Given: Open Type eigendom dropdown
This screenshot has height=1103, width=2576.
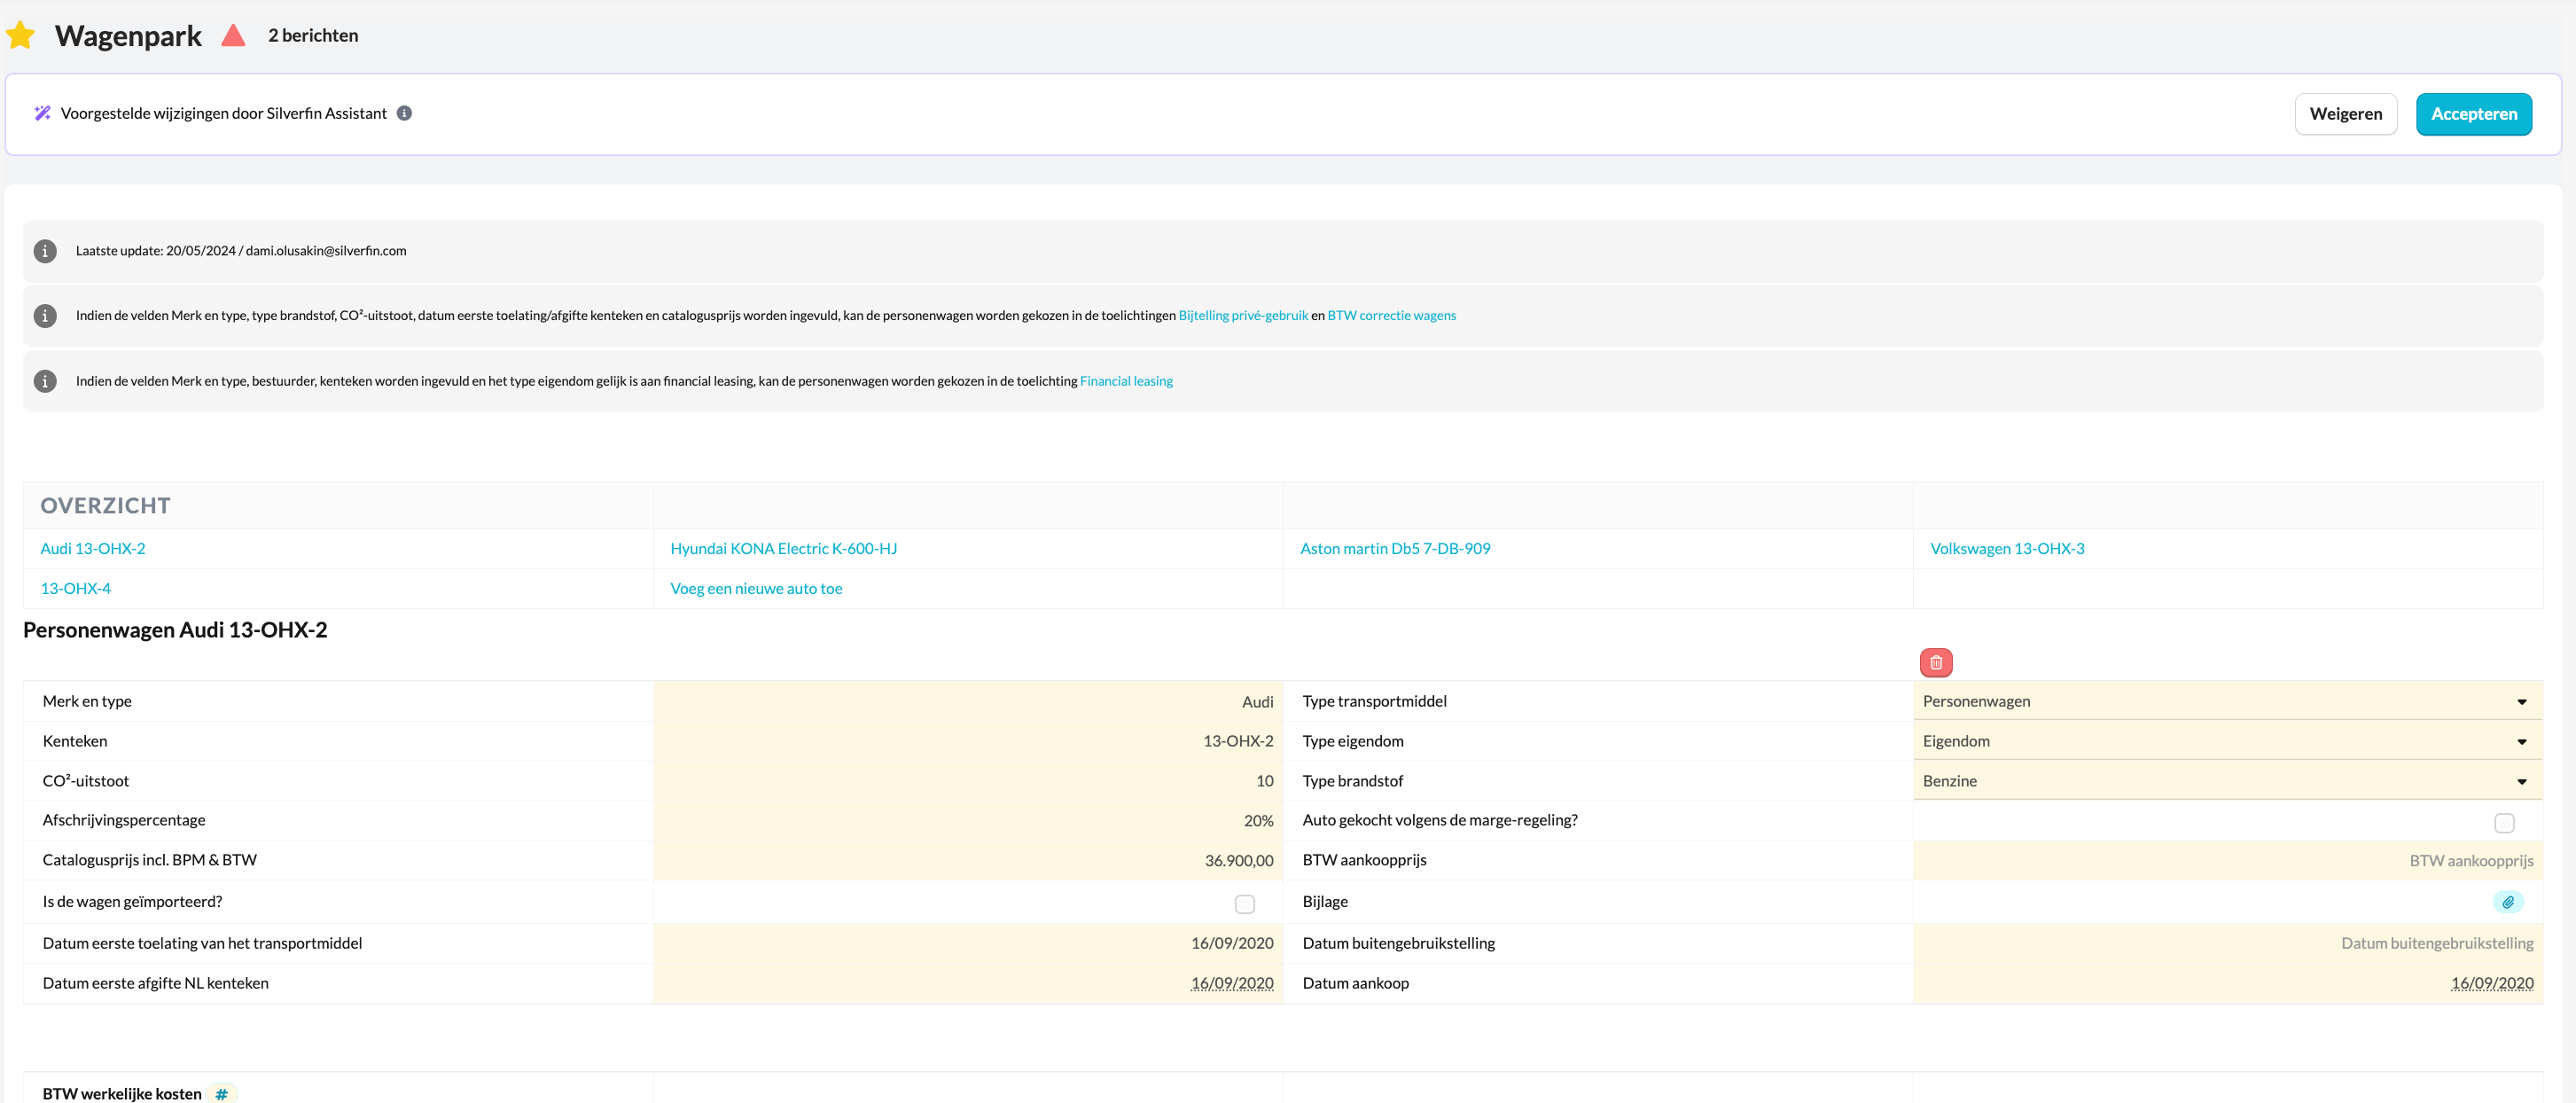Looking at the screenshot, I should point(2226,741).
